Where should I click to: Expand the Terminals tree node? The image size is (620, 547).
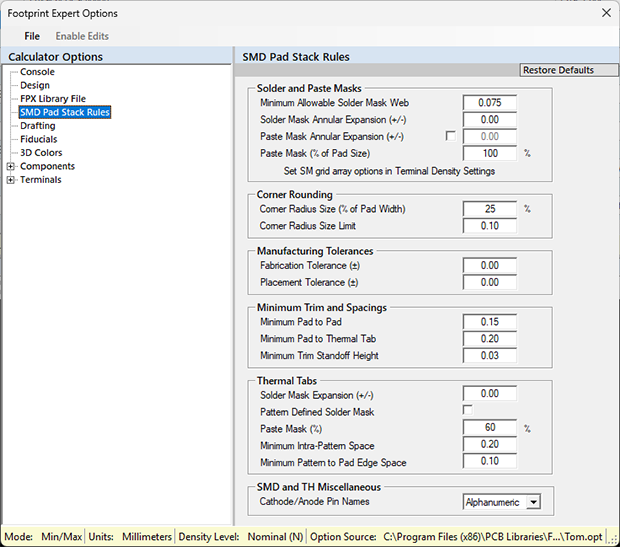click(11, 180)
